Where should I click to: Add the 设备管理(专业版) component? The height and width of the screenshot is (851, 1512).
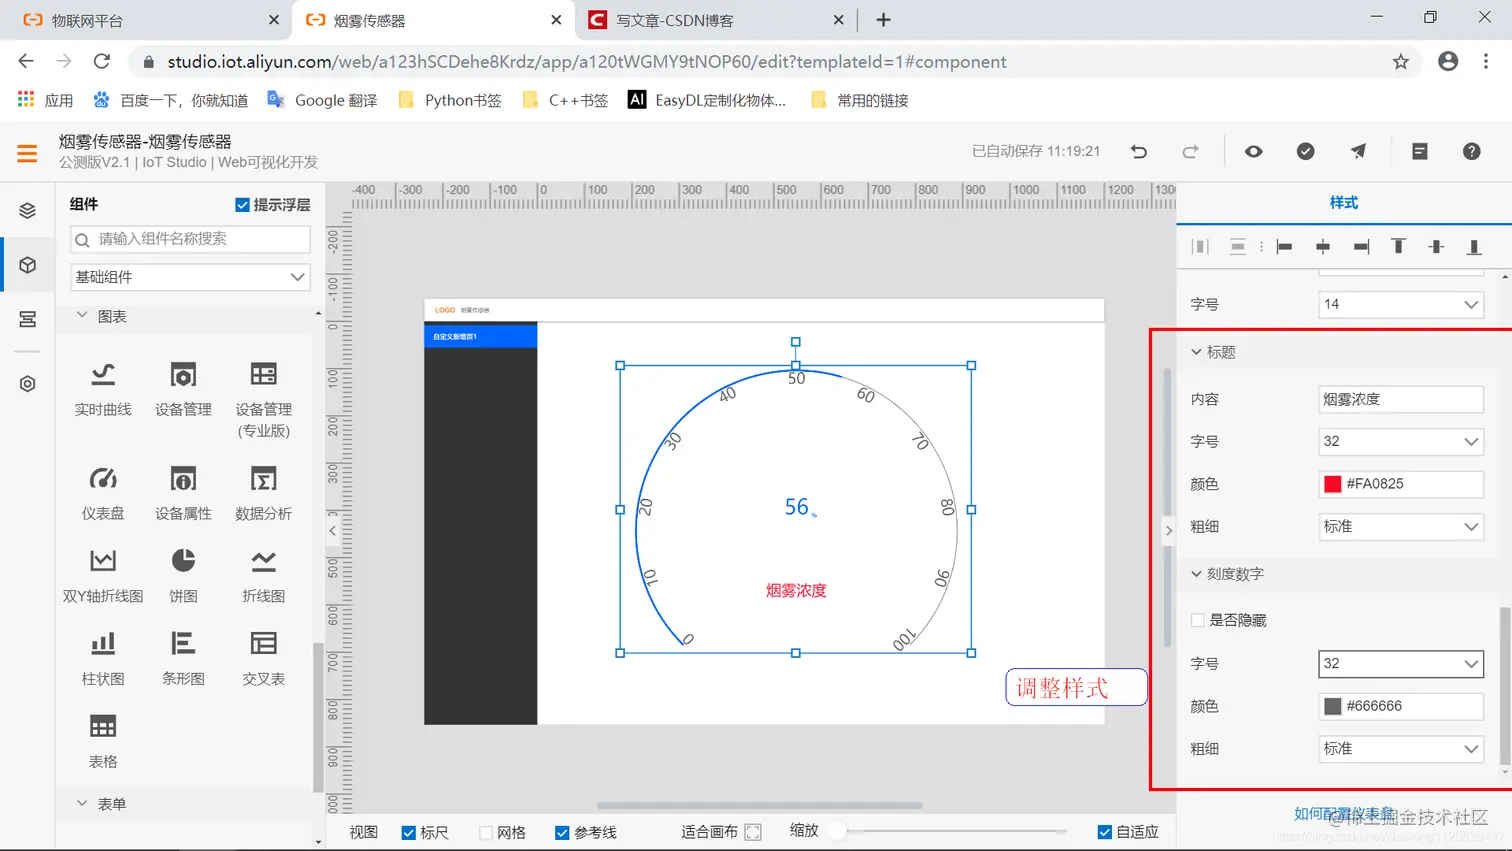click(x=264, y=400)
